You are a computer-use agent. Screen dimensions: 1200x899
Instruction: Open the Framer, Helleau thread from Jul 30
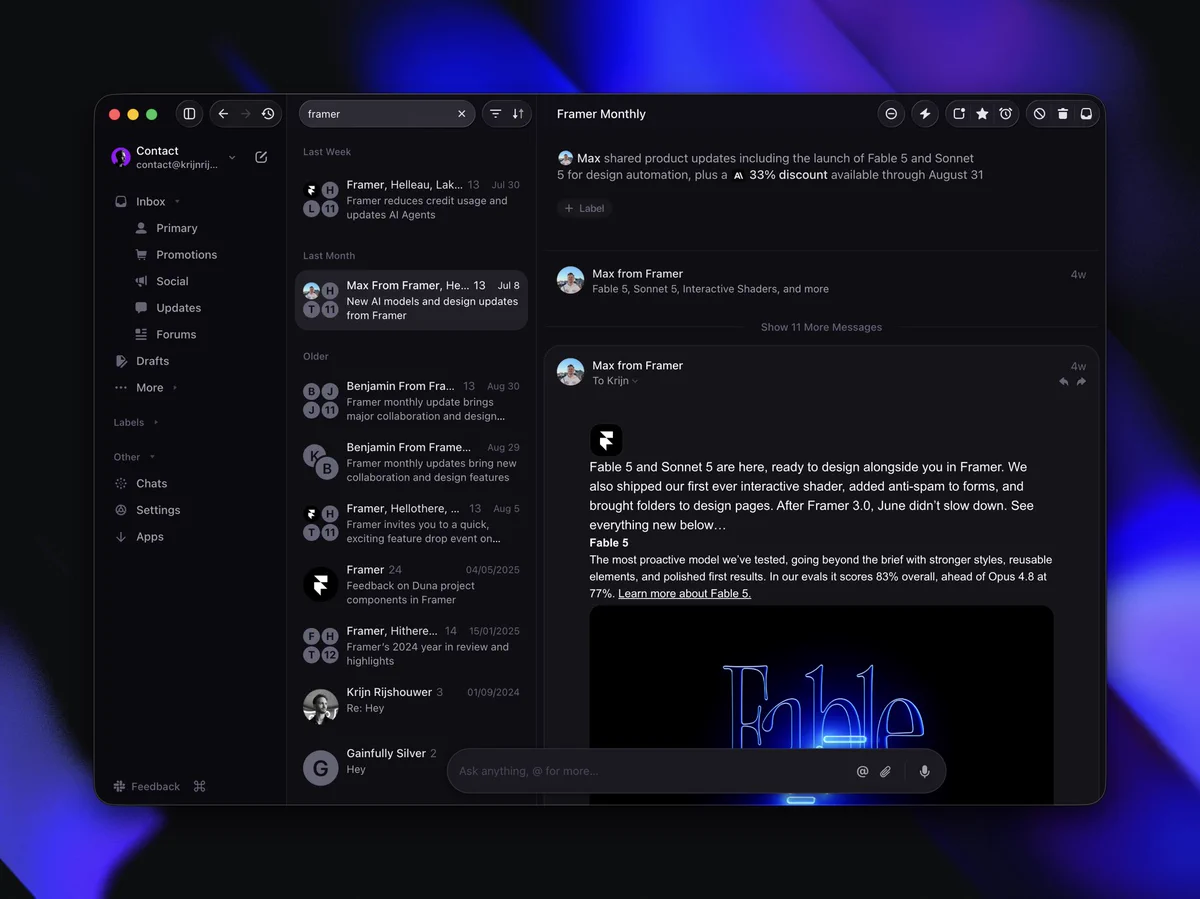click(x=411, y=200)
